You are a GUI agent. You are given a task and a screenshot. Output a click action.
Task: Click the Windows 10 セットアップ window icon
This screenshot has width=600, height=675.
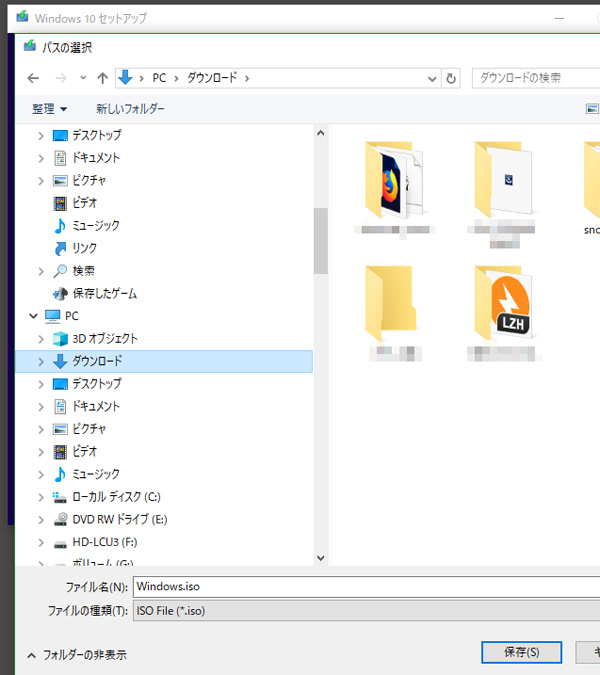point(22,17)
